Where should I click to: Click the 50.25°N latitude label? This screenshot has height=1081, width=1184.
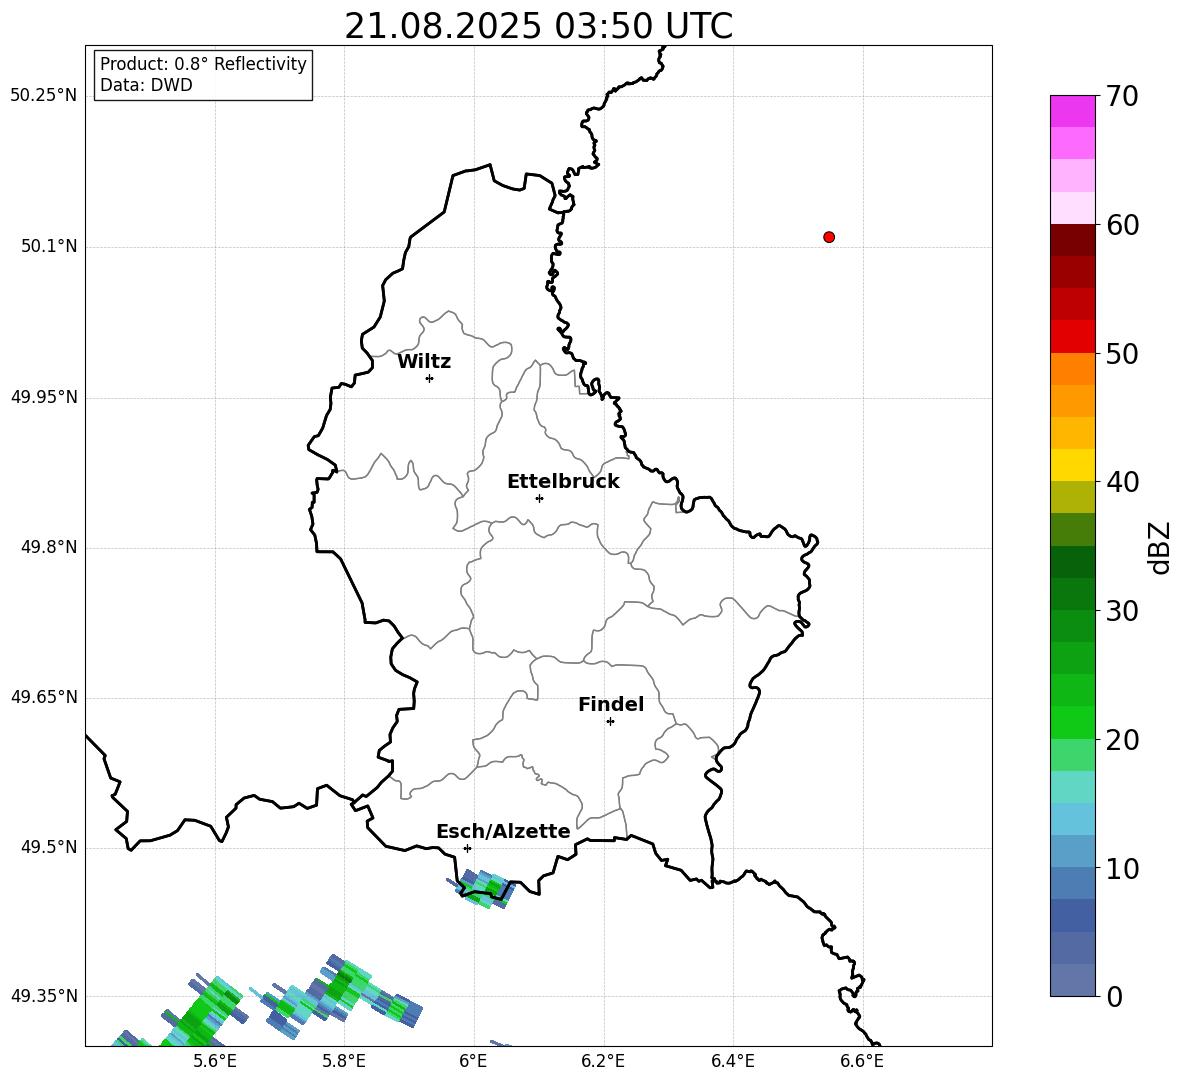(44, 96)
